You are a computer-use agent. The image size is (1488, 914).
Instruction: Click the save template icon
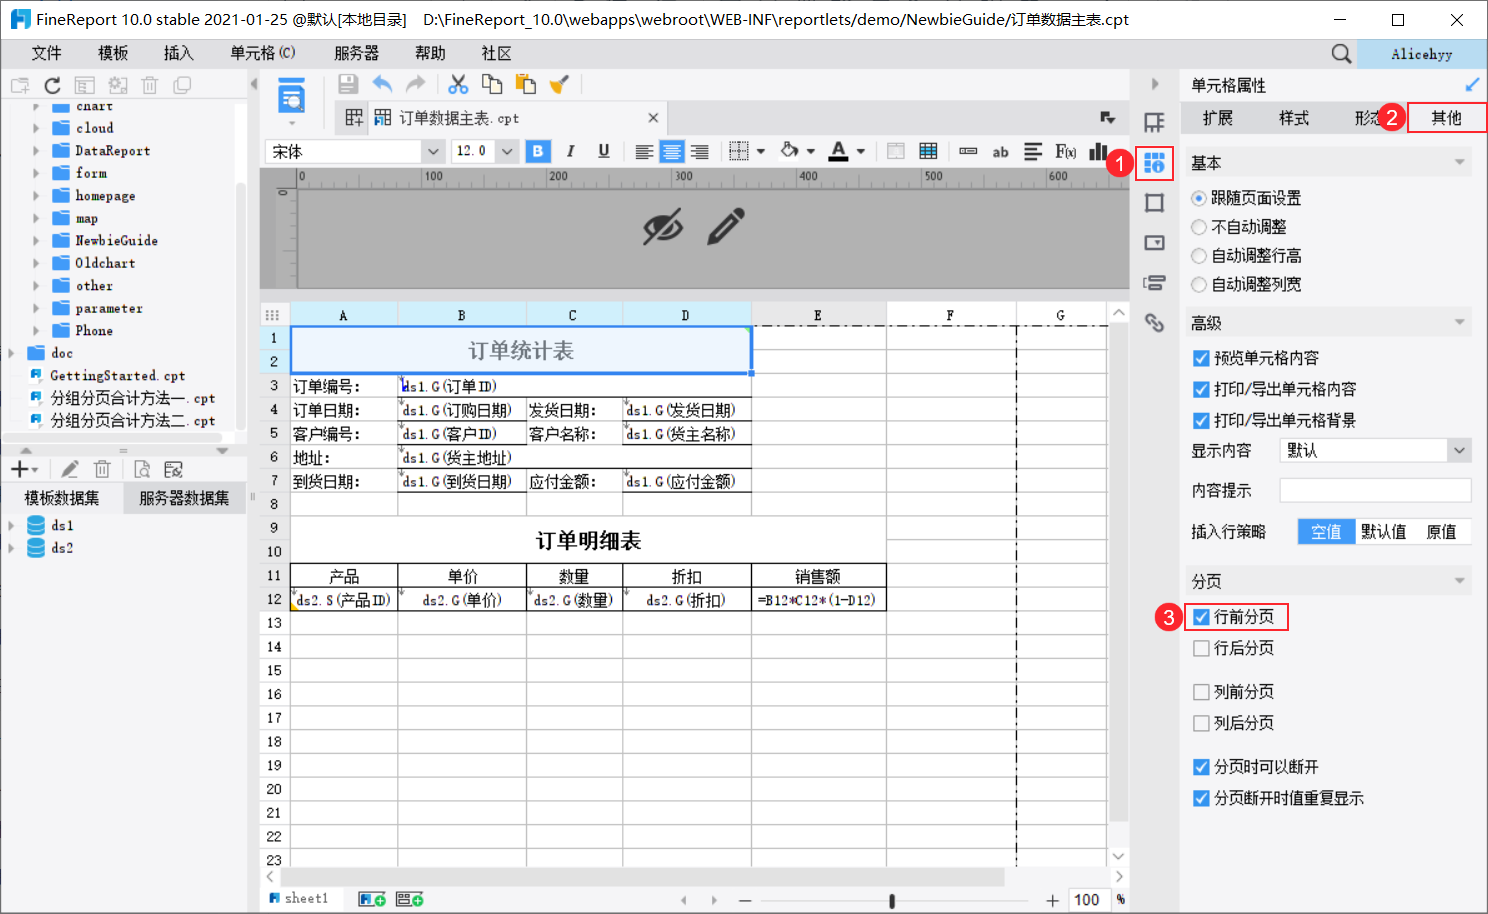[x=347, y=85]
